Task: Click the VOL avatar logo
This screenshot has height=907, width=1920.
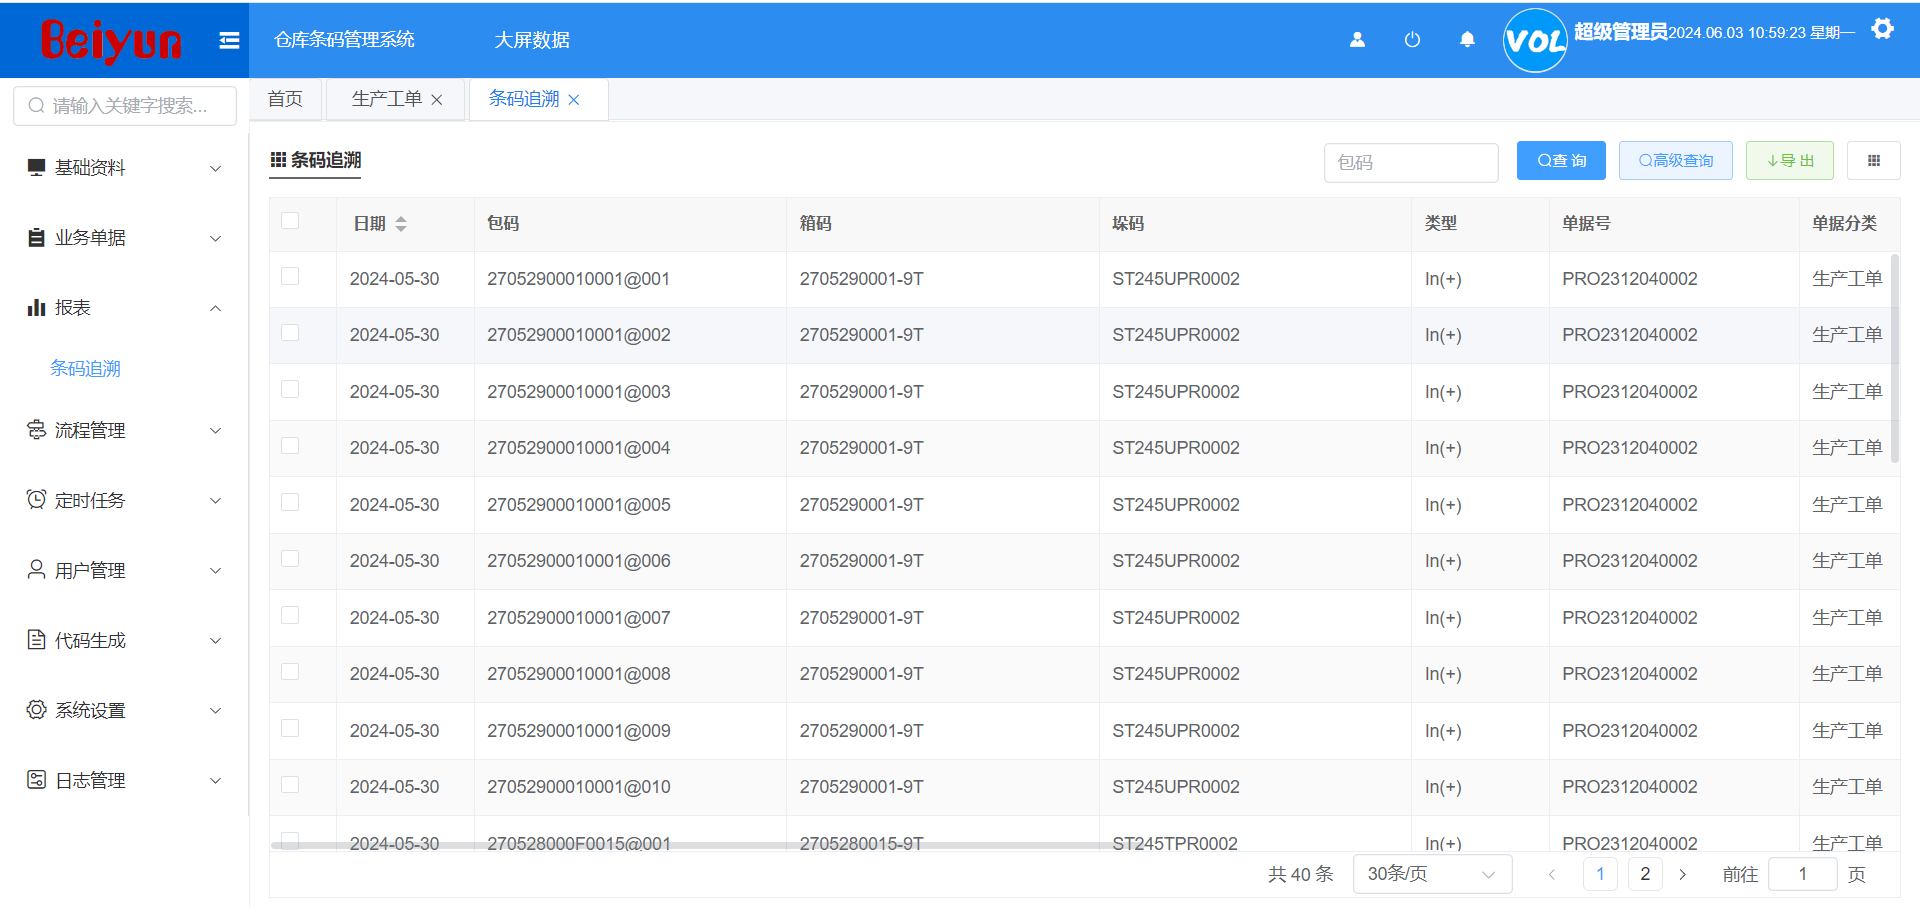Action: (x=1535, y=40)
